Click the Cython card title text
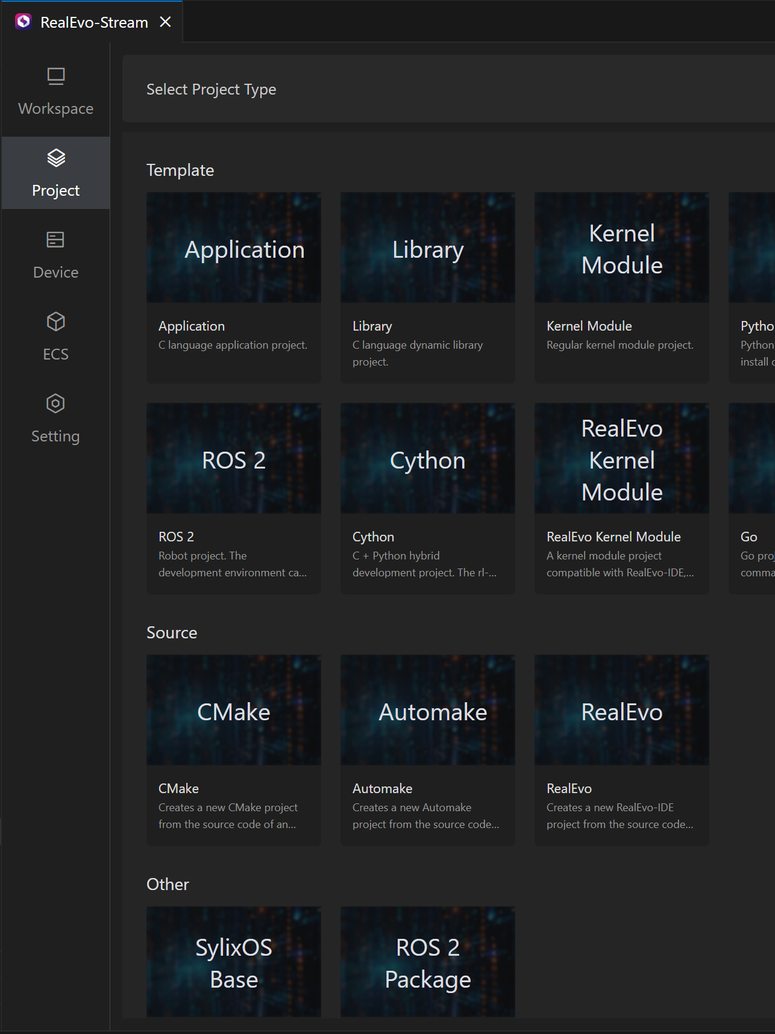The width and height of the screenshot is (775, 1034). click(x=373, y=537)
